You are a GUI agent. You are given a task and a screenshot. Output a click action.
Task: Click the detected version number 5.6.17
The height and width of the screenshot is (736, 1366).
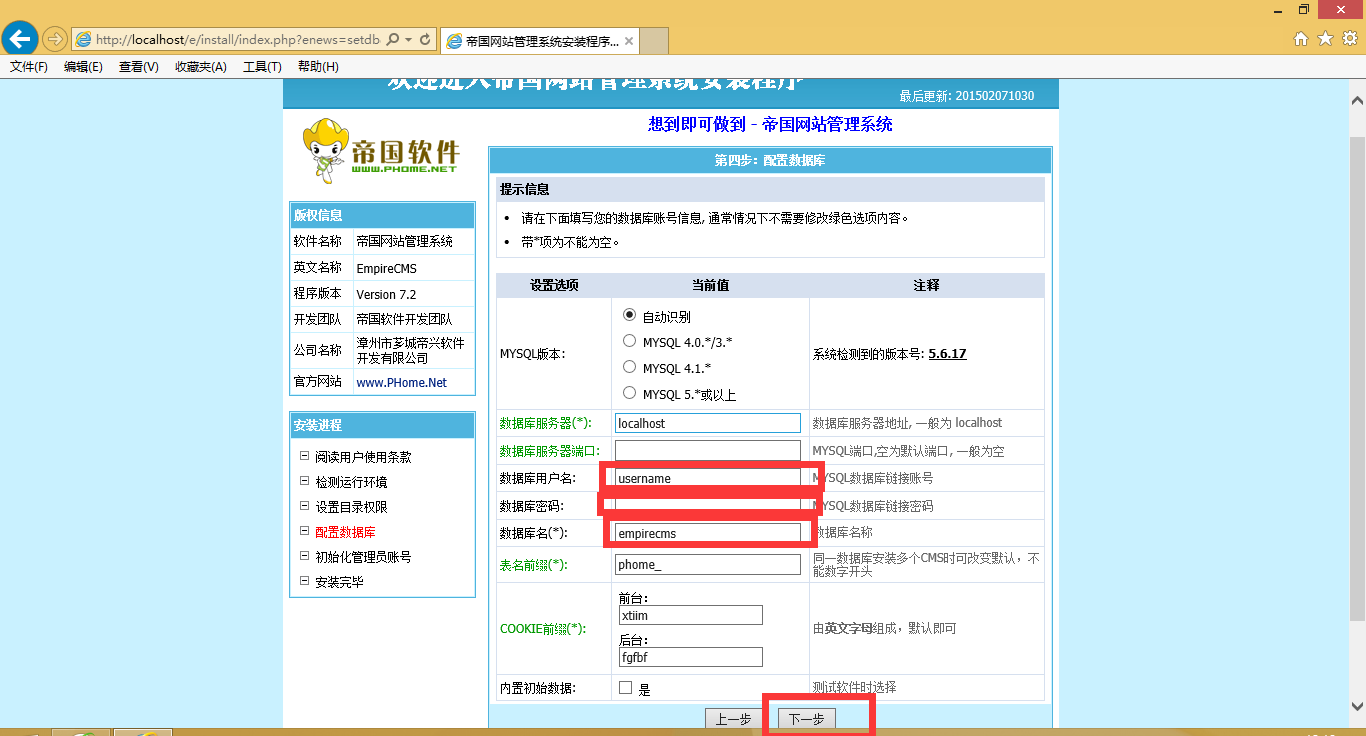point(947,354)
